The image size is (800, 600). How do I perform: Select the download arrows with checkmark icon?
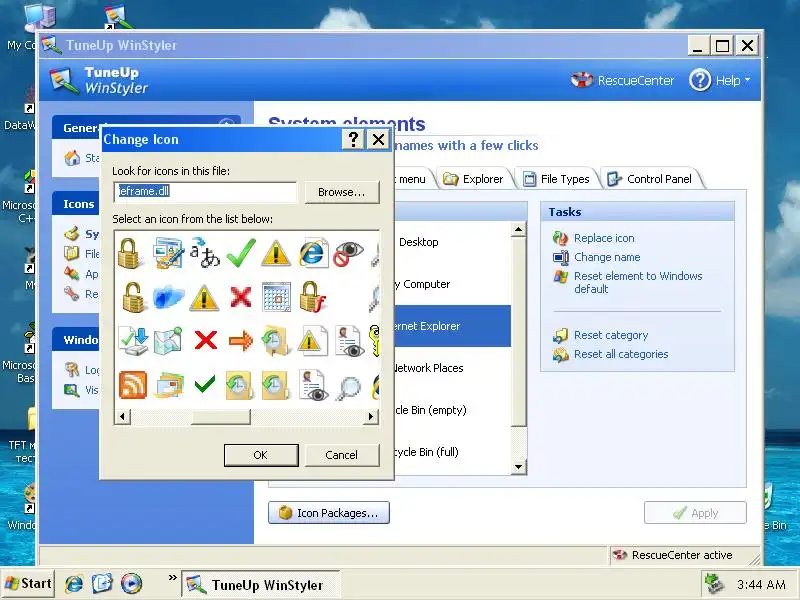pyautogui.click(x=133, y=340)
